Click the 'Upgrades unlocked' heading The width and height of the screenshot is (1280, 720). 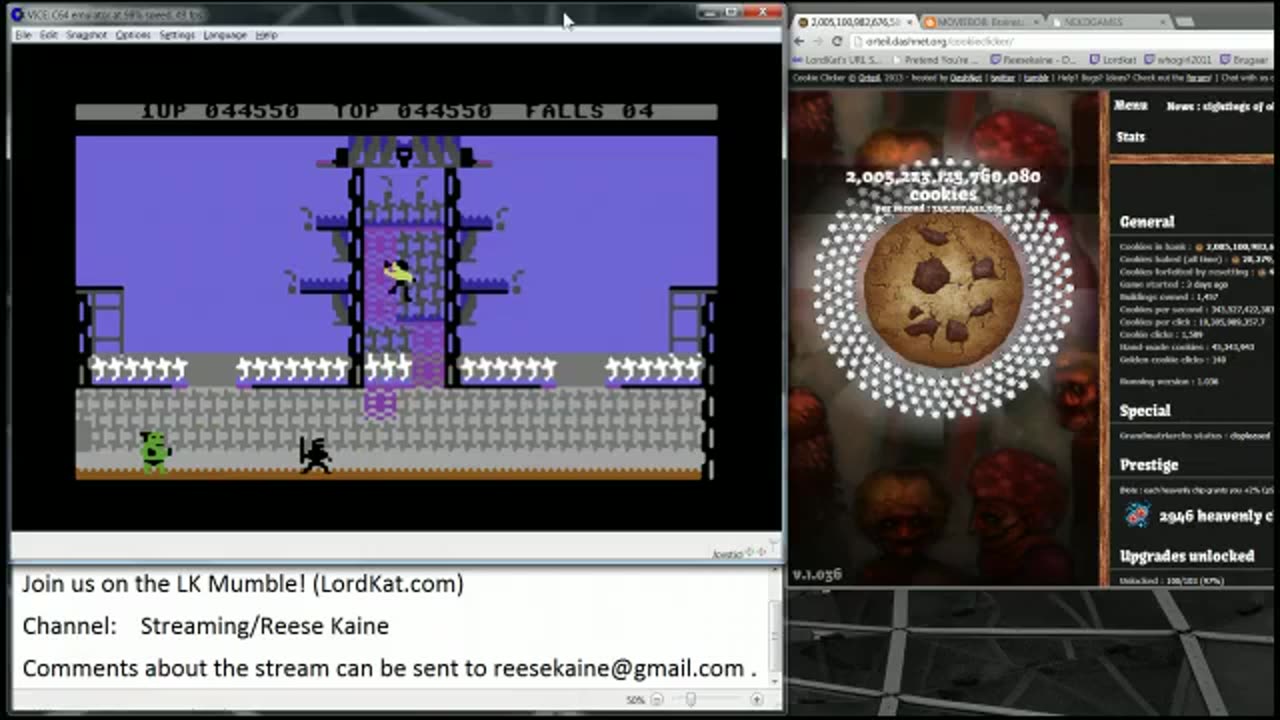tap(1187, 556)
